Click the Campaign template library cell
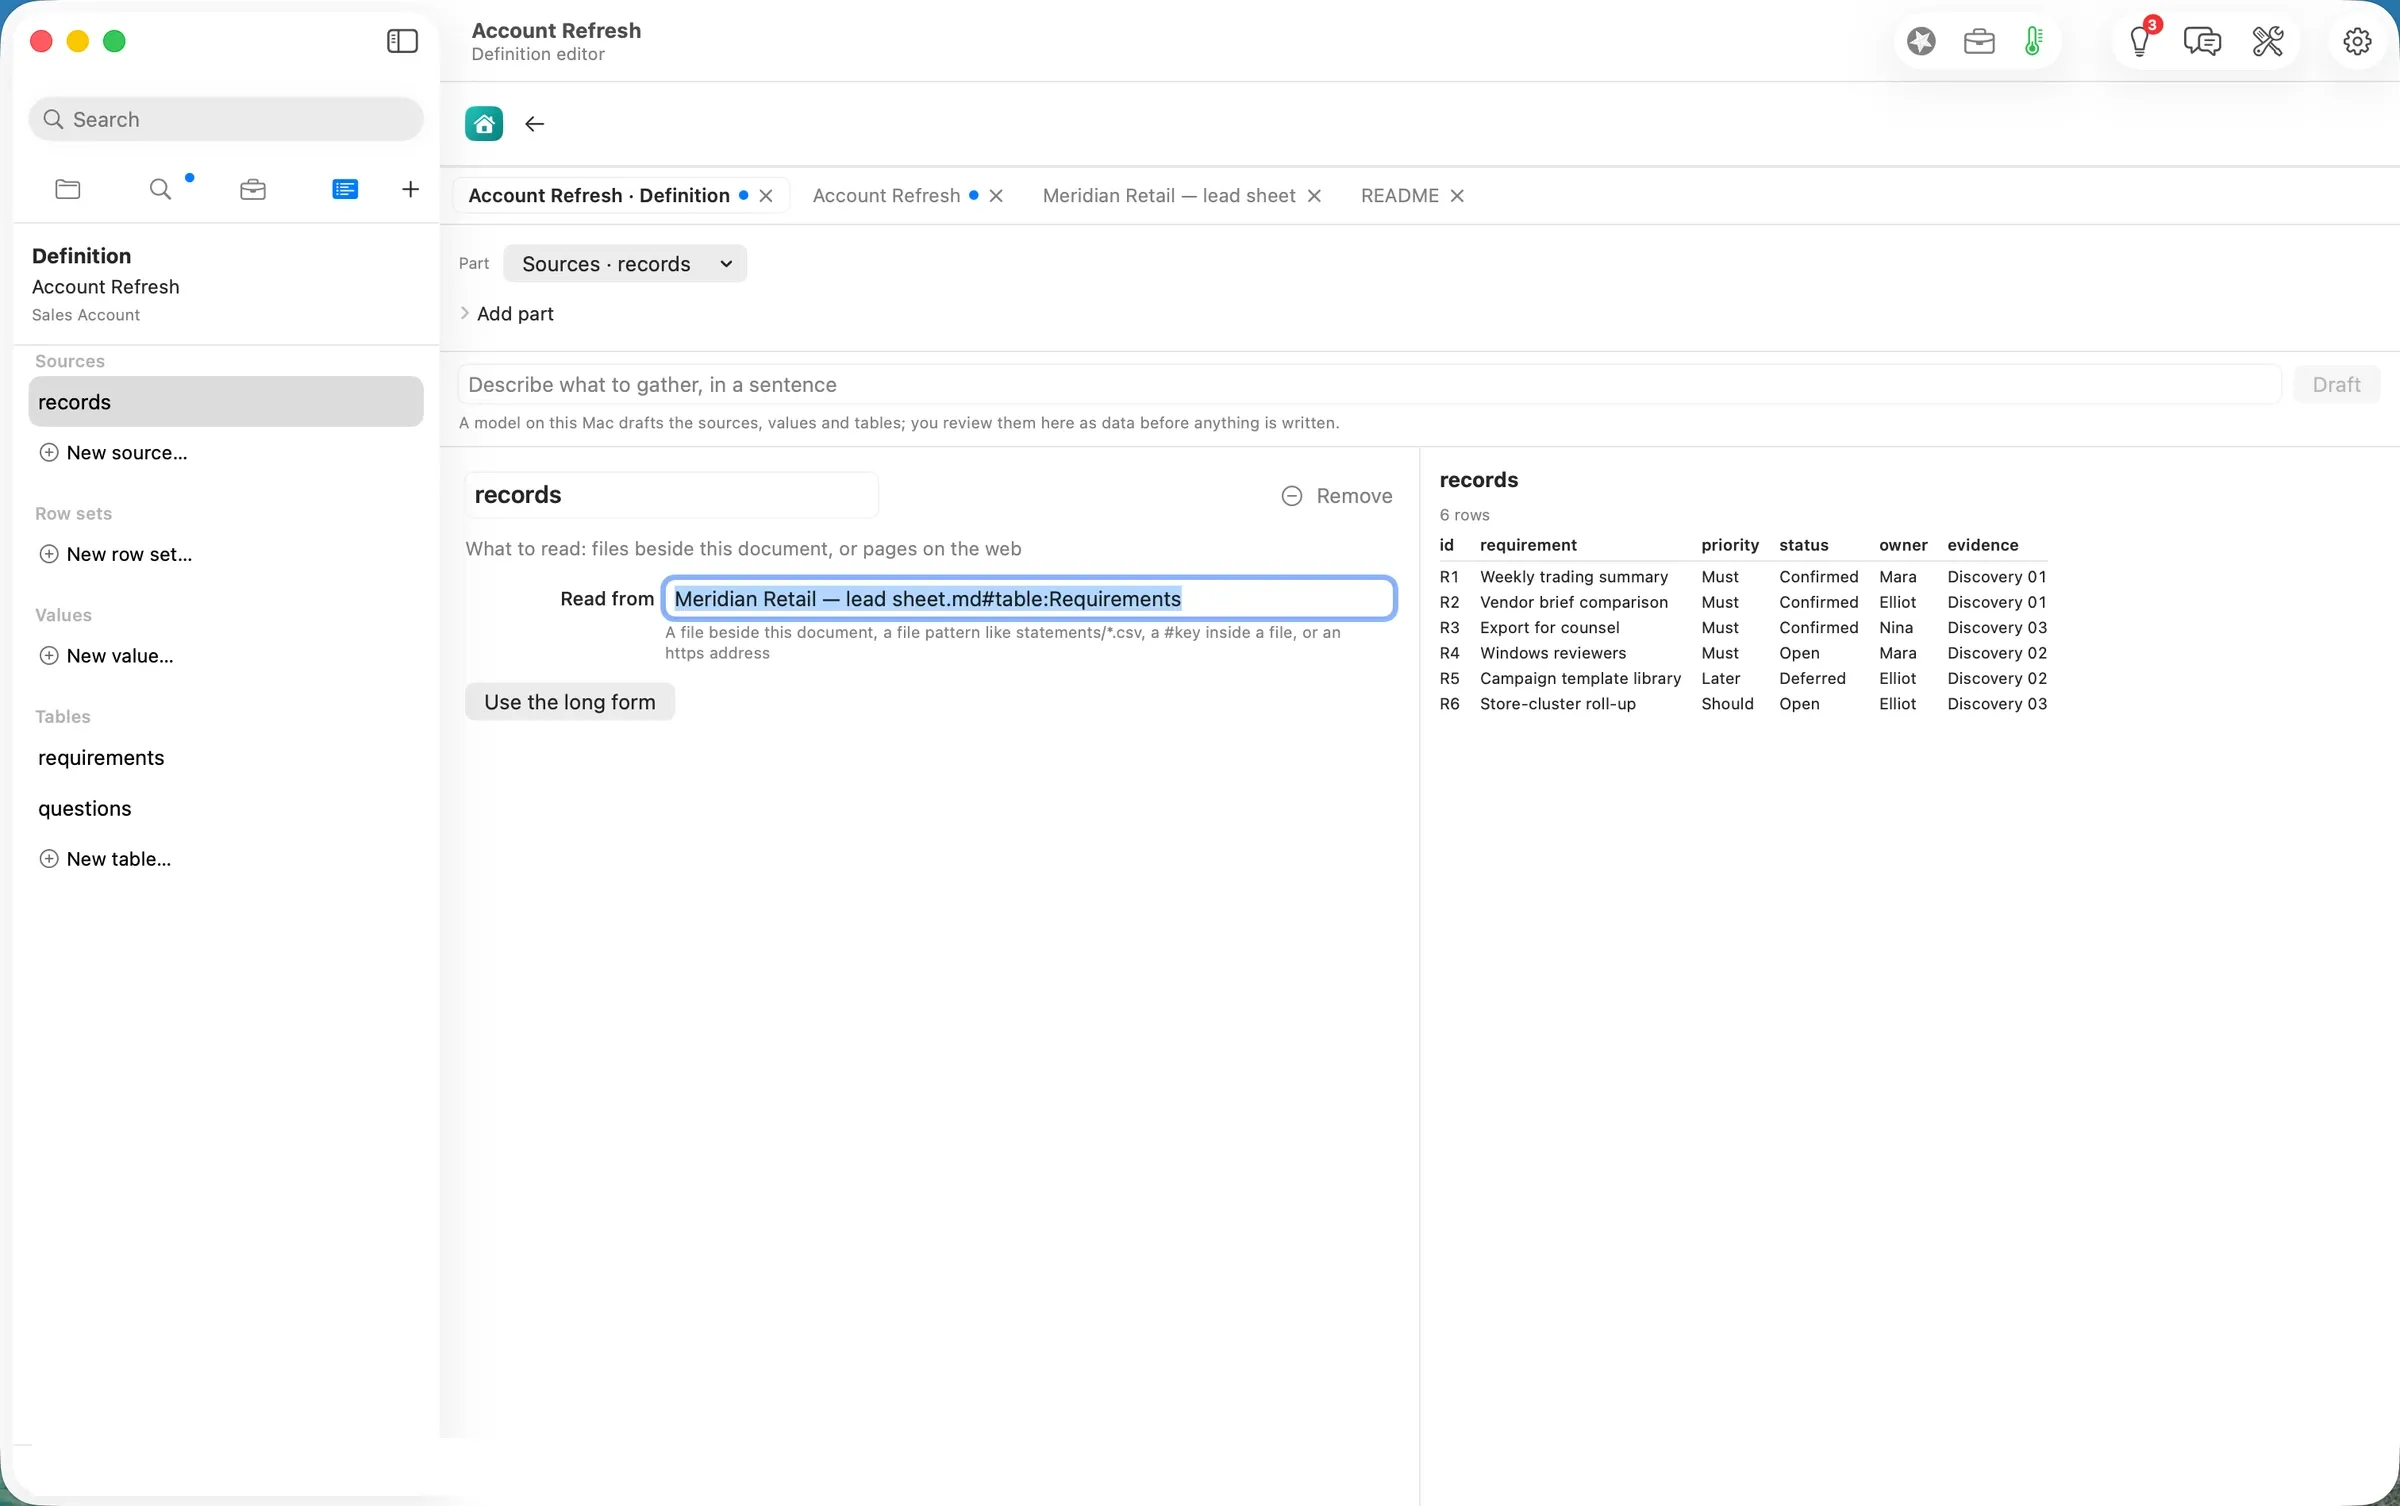The width and height of the screenshot is (2400, 1506). [x=1580, y=679]
